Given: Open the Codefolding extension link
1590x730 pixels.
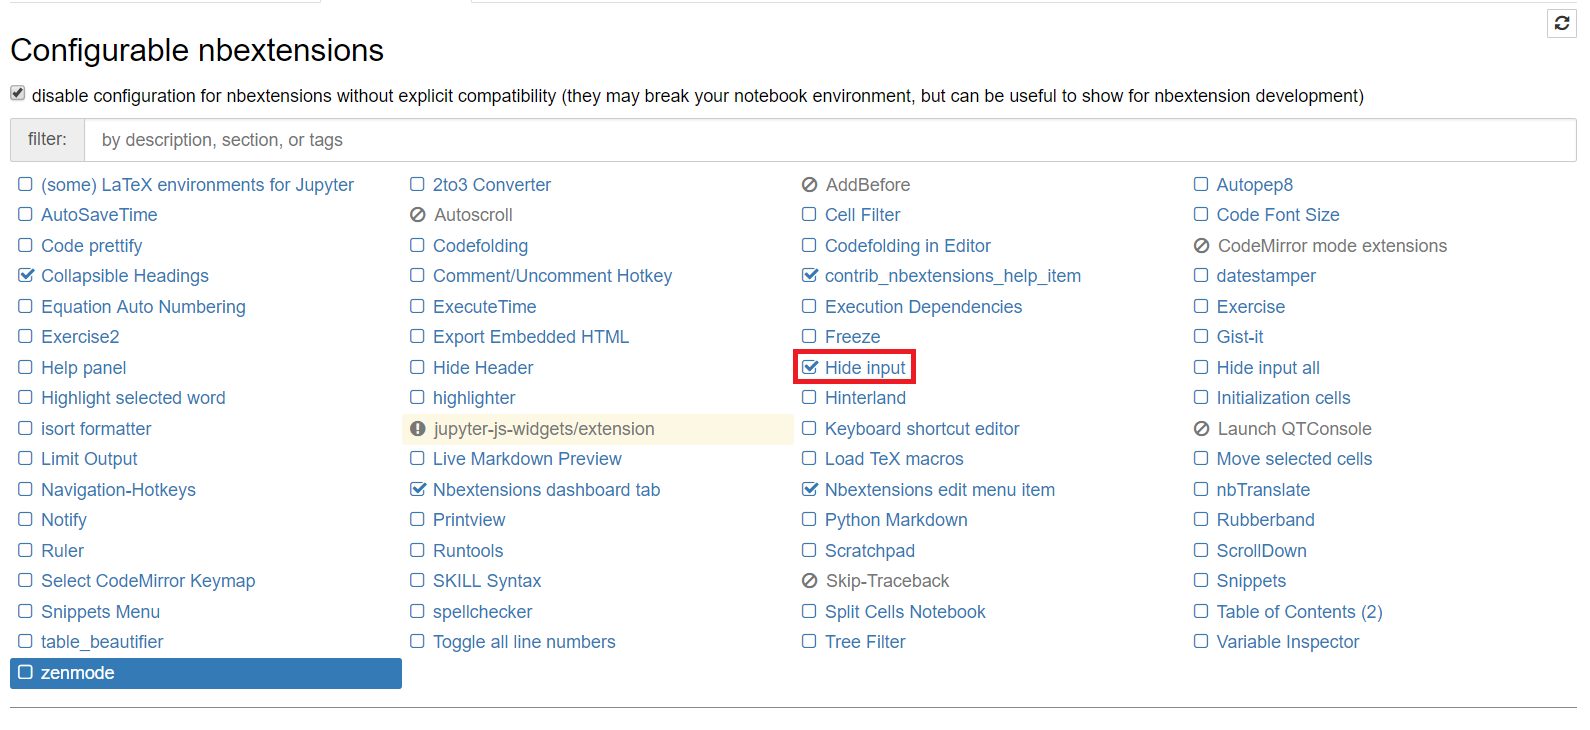Looking at the screenshot, I should click(480, 246).
